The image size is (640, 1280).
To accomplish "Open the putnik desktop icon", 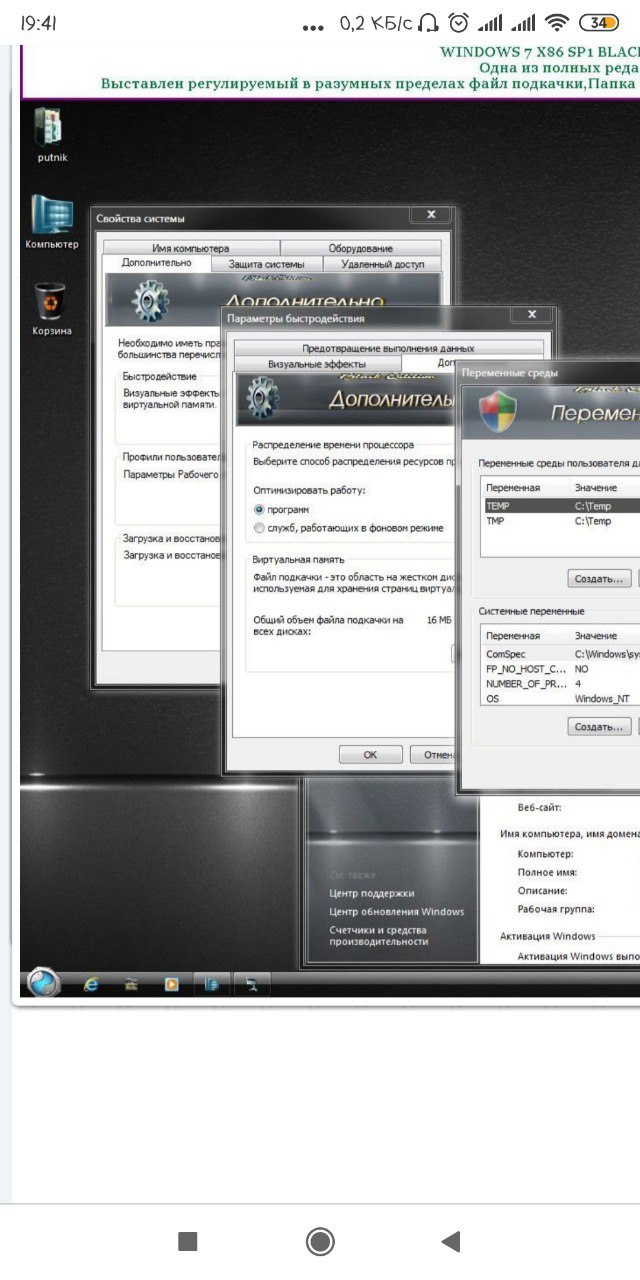I will click(51, 134).
